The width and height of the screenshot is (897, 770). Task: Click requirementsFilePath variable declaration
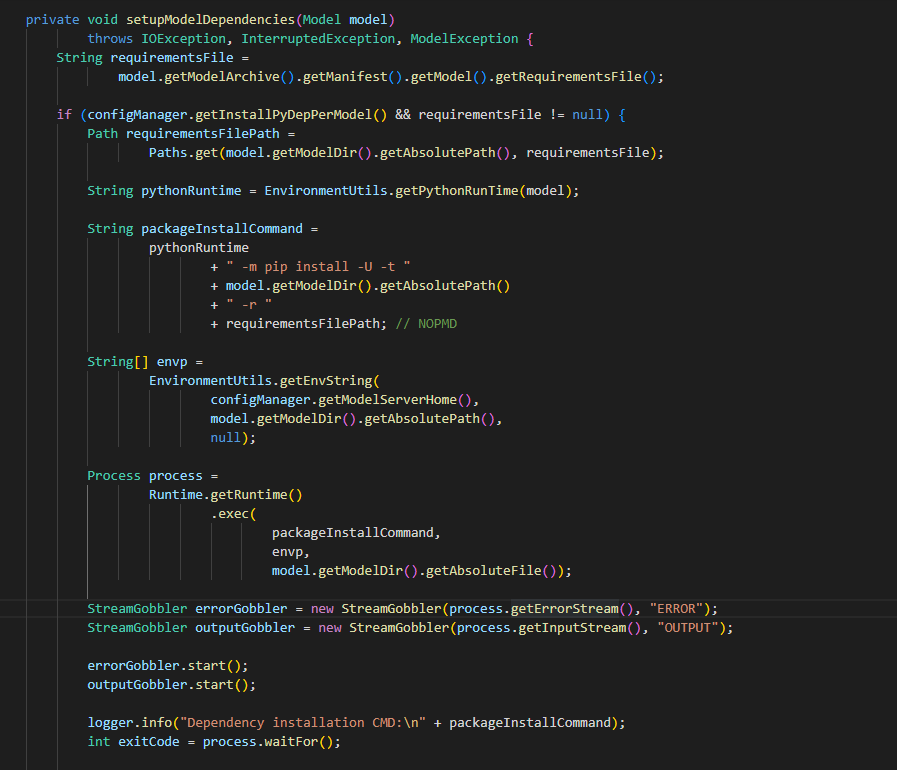pos(203,134)
